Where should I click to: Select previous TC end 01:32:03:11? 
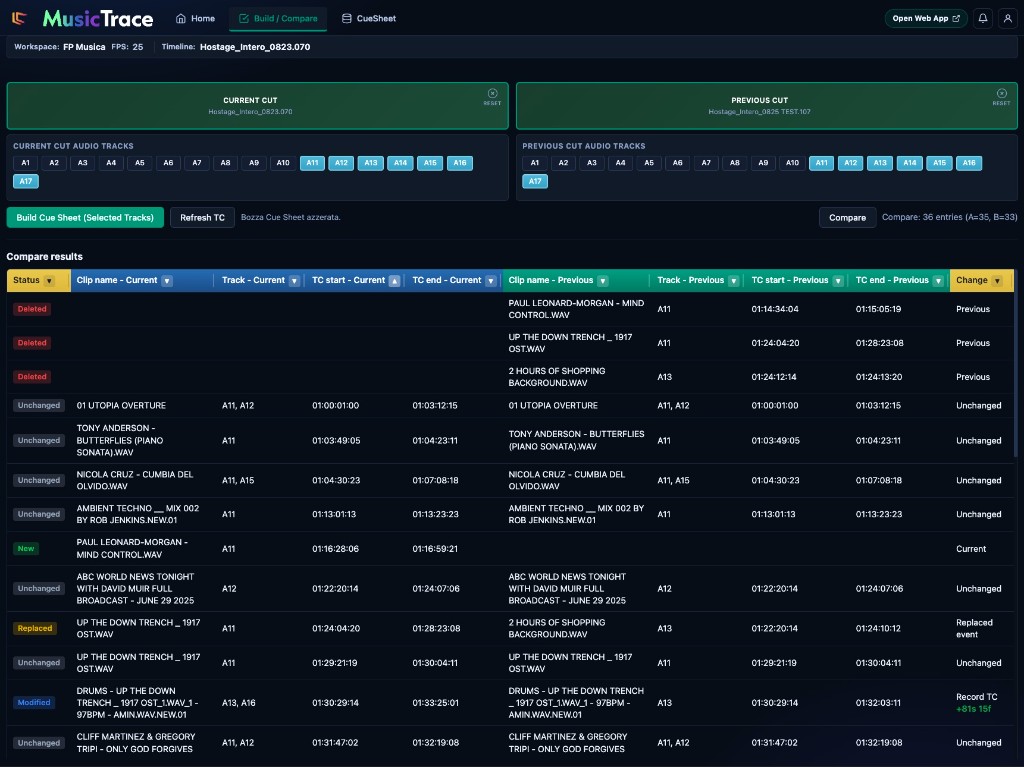pos(878,703)
